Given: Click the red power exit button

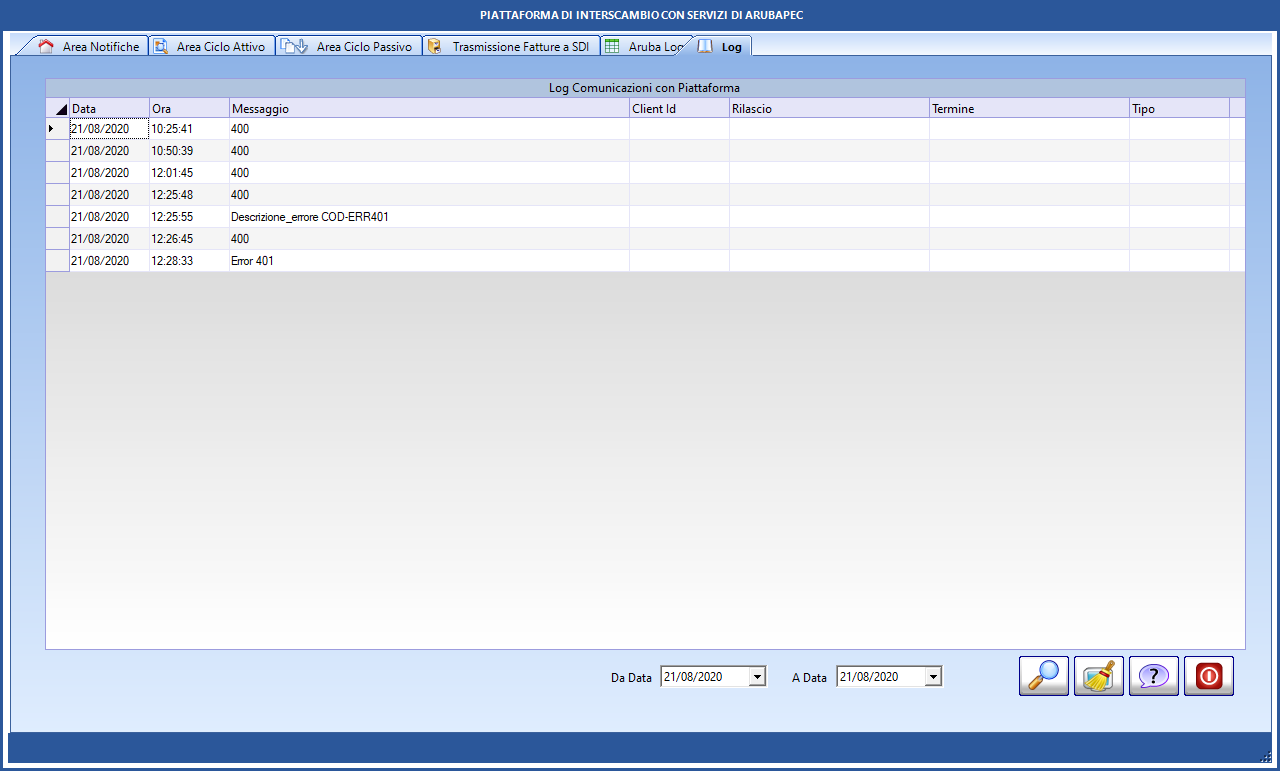Looking at the screenshot, I should point(1209,676).
